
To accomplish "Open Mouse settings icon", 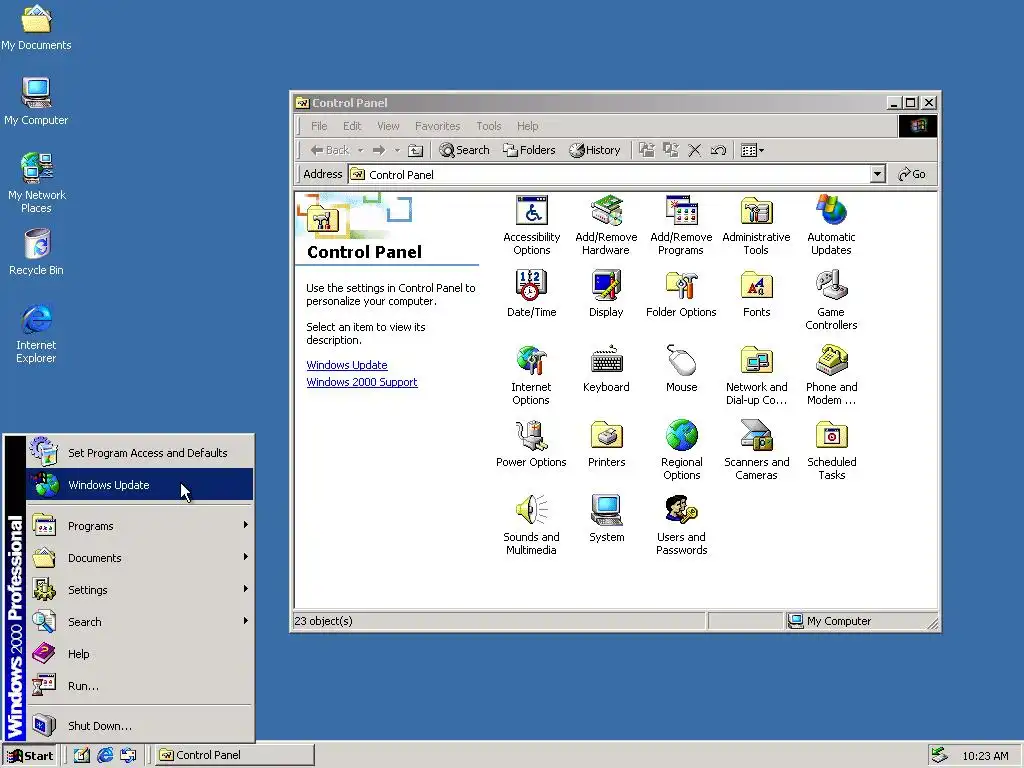I will [x=681, y=369].
